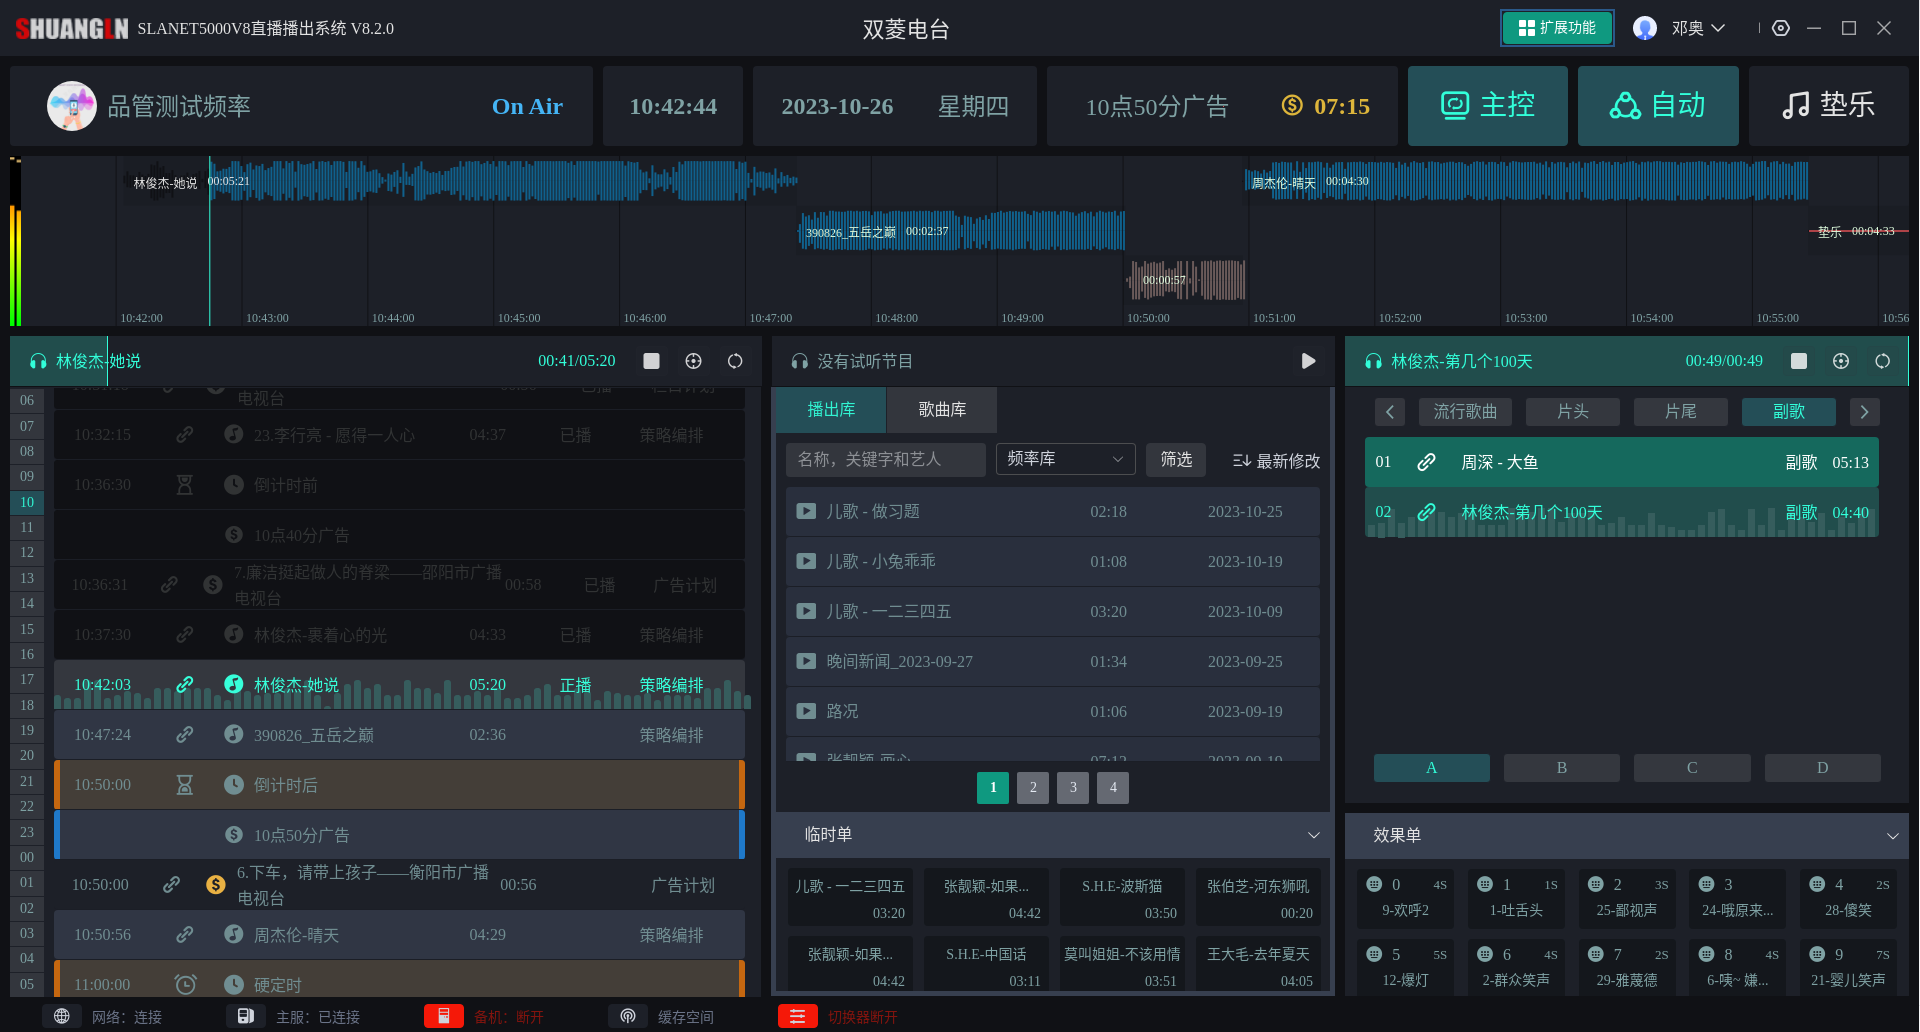Click the loop refresh icon in right preview header
The image size is (1920, 1032).
(1882, 361)
